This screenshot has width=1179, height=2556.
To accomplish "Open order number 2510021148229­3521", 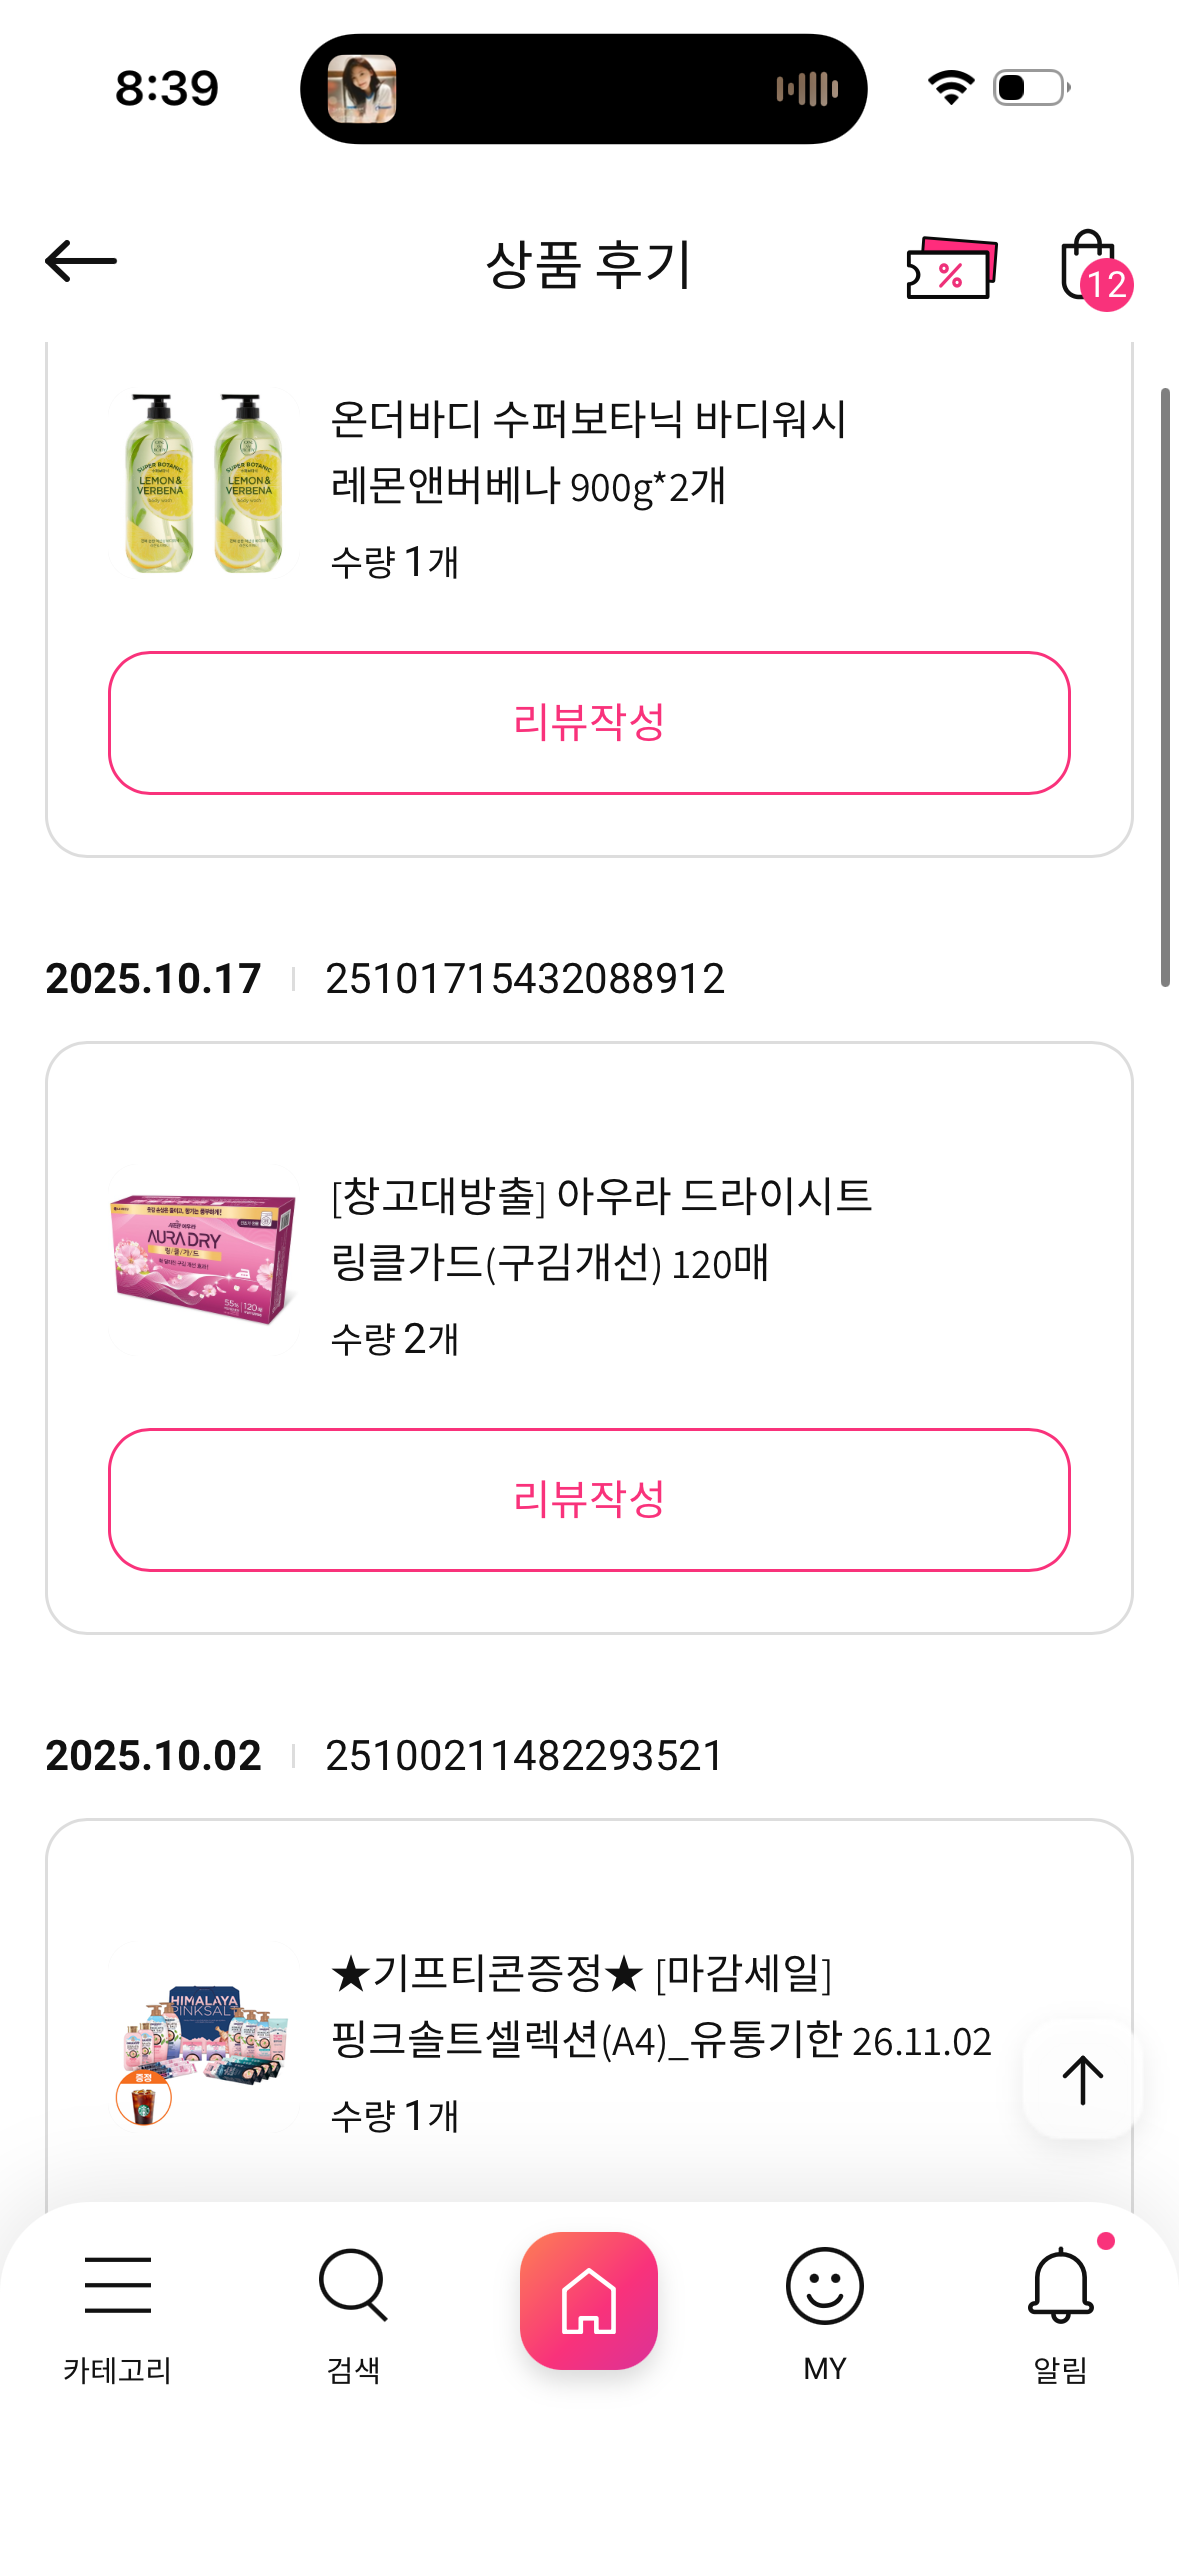I will 525,1756.
